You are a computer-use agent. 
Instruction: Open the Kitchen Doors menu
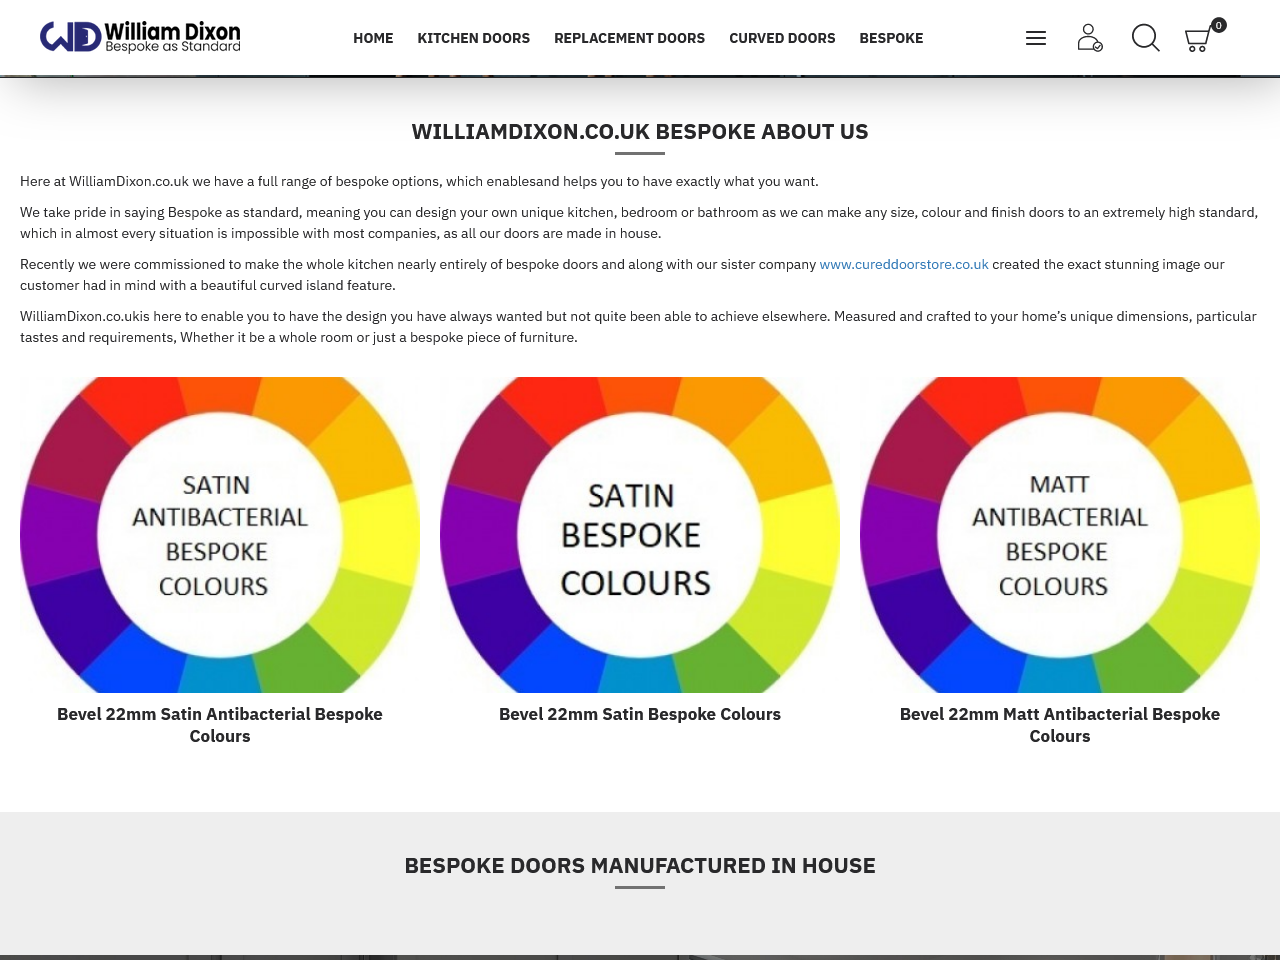[x=473, y=38]
